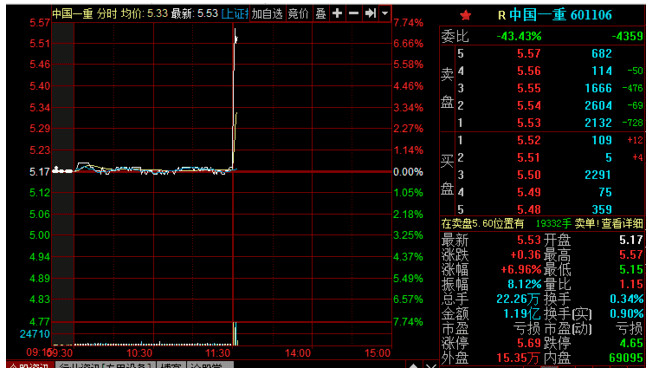Click the minus zoom-out chart icon

pyautogui.click(x=354, y=13)
